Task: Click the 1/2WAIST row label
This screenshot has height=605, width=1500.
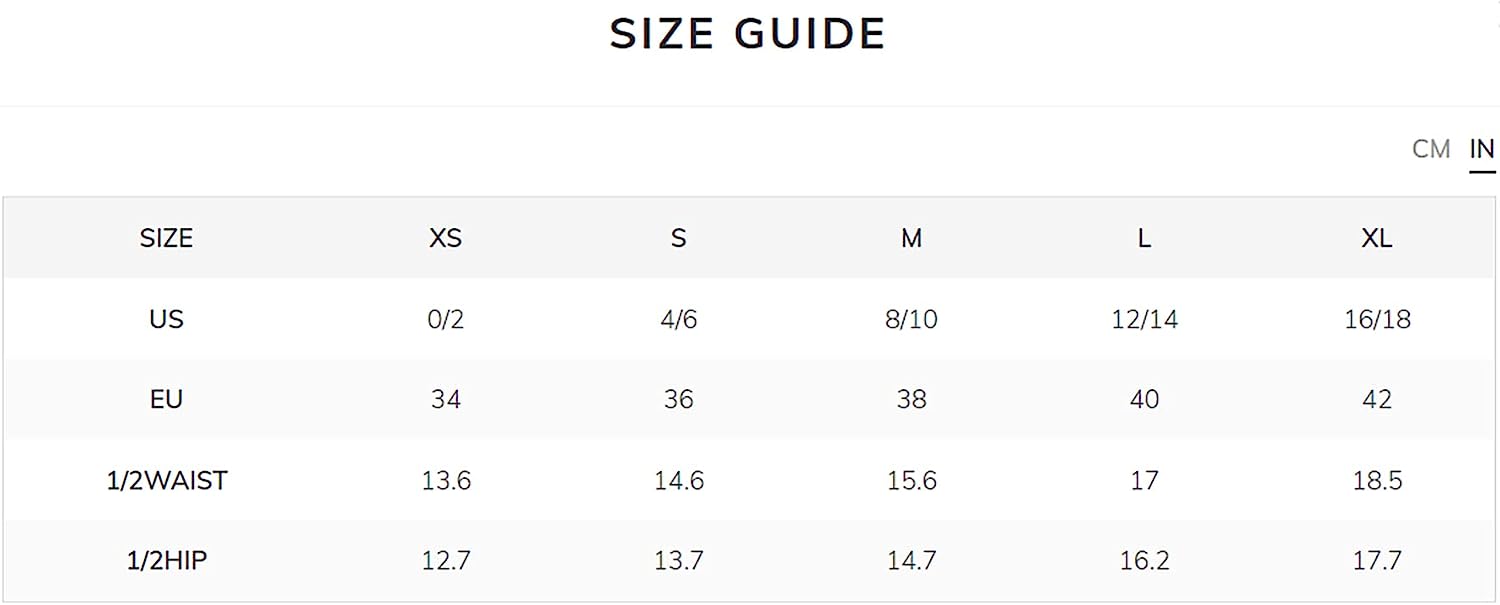Action: pyautogui.click(x=167, y=480)
